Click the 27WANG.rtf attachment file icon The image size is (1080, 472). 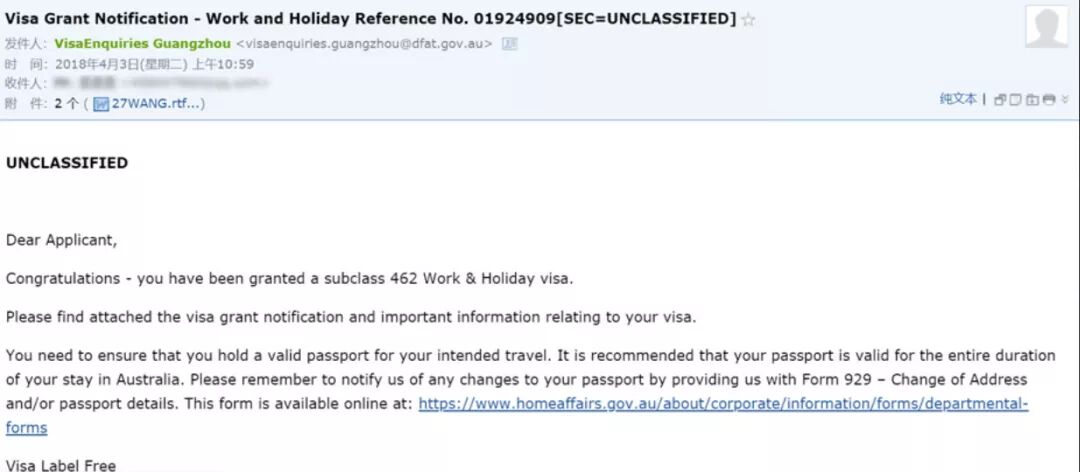point(101,103)
